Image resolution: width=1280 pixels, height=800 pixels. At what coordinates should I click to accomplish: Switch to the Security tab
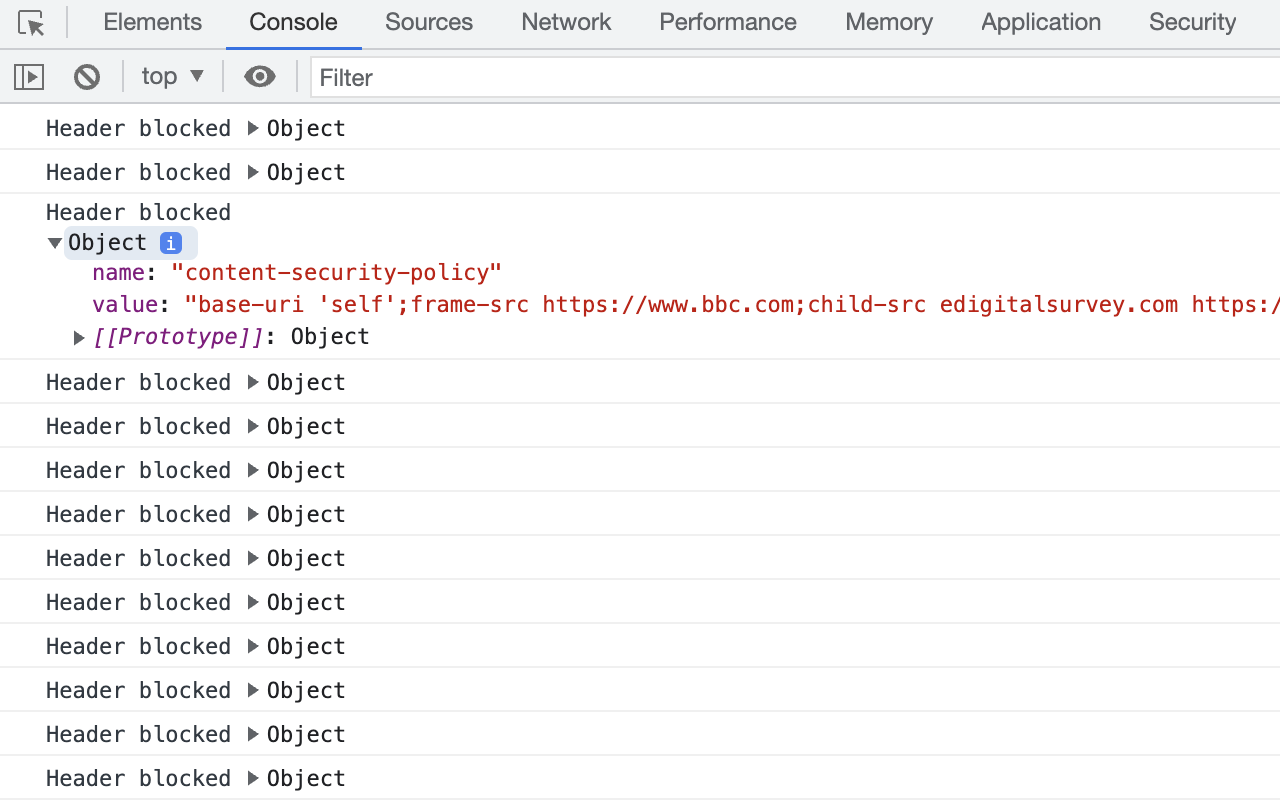coord(1192,22)
